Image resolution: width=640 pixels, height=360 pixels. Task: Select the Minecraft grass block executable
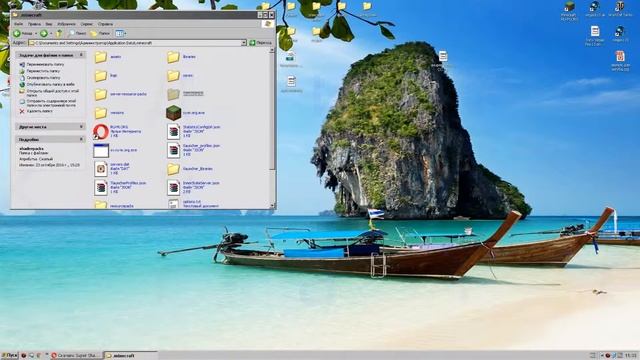(x=173, y=113)
